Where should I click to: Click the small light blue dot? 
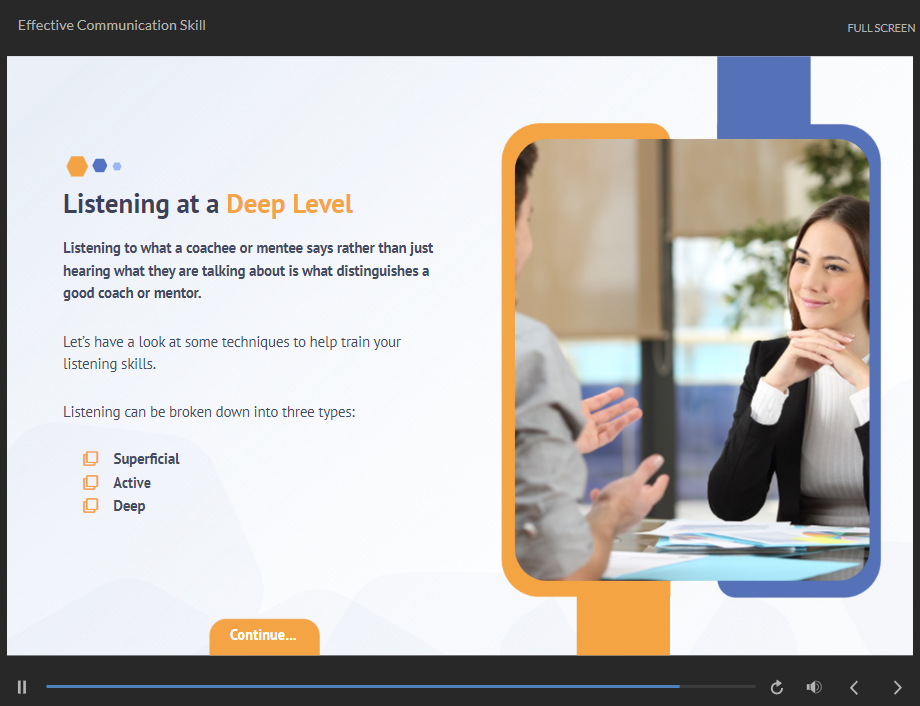[117, 166]
